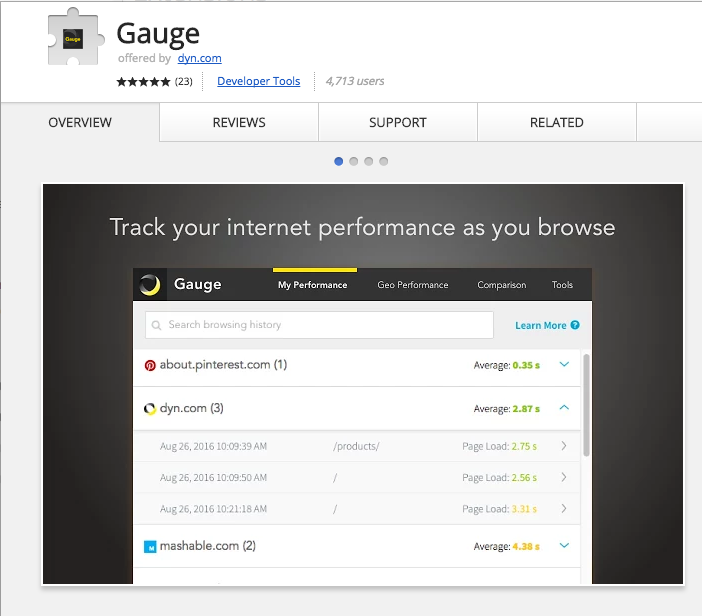The image size is (702, 616).
Task: Click the Gauge screenshot preview image
Action: [x=363, y=384]
